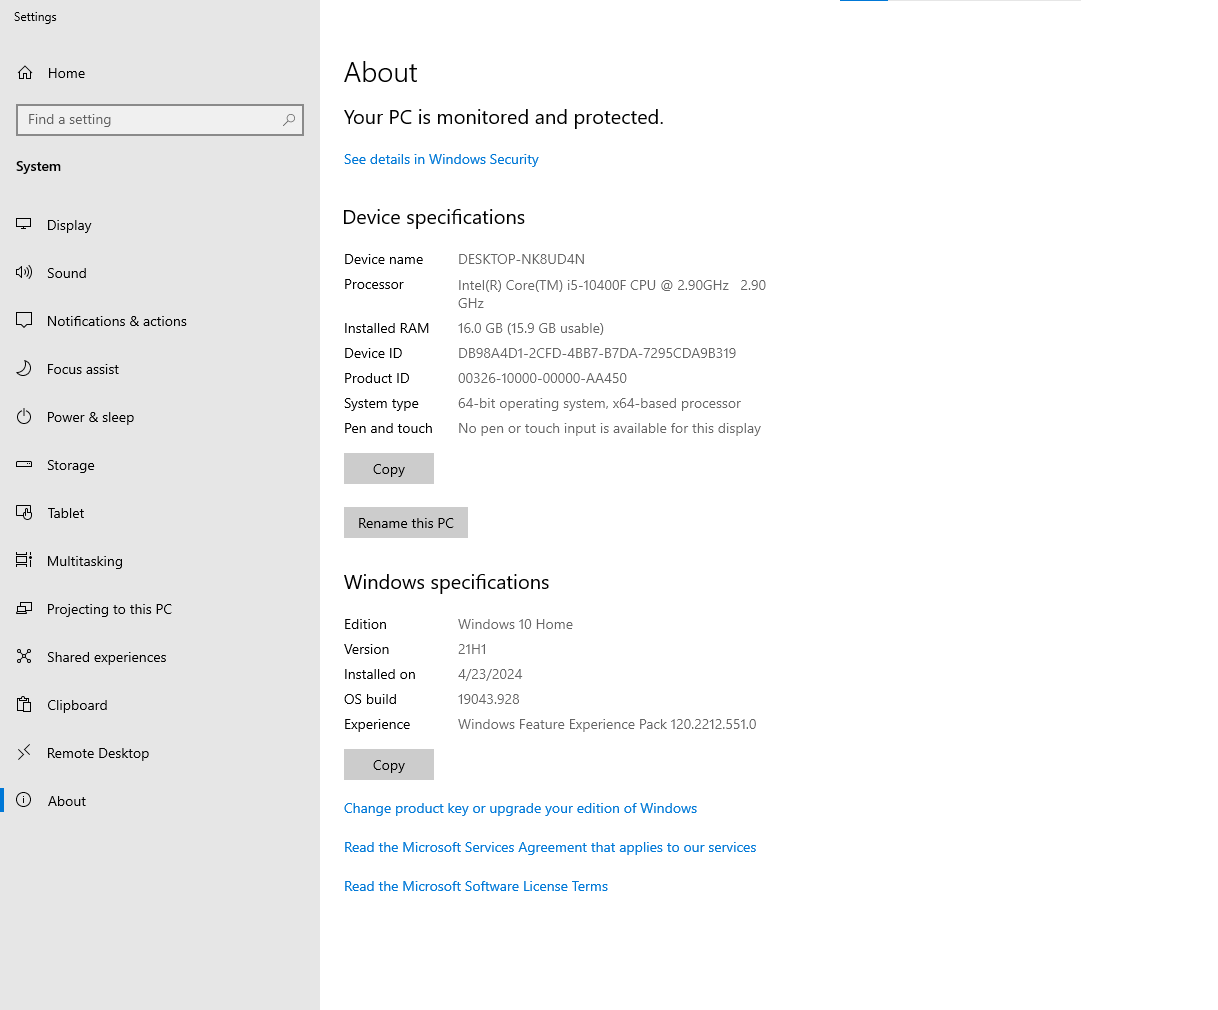Open the Multitasking settings page
The image size is (1218, 1010).
click(x=84, y=561)
